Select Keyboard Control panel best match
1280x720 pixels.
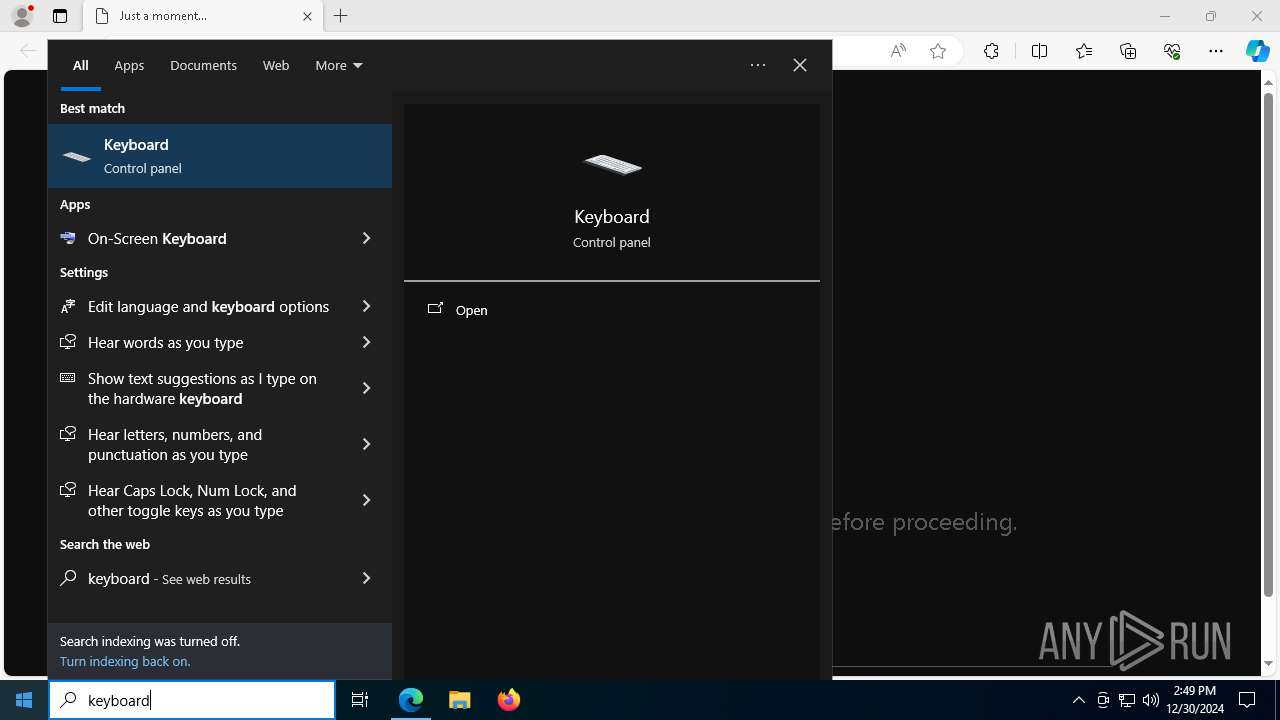(x=220, y=156)
